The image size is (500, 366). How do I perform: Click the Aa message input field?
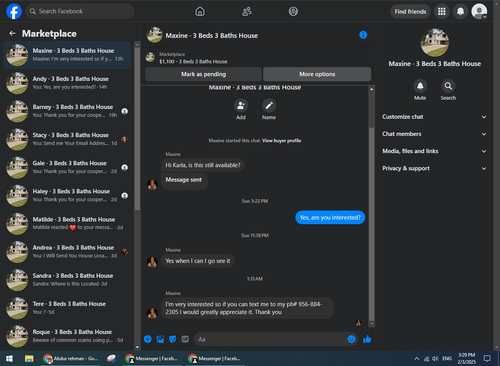[x=270, y=339]
